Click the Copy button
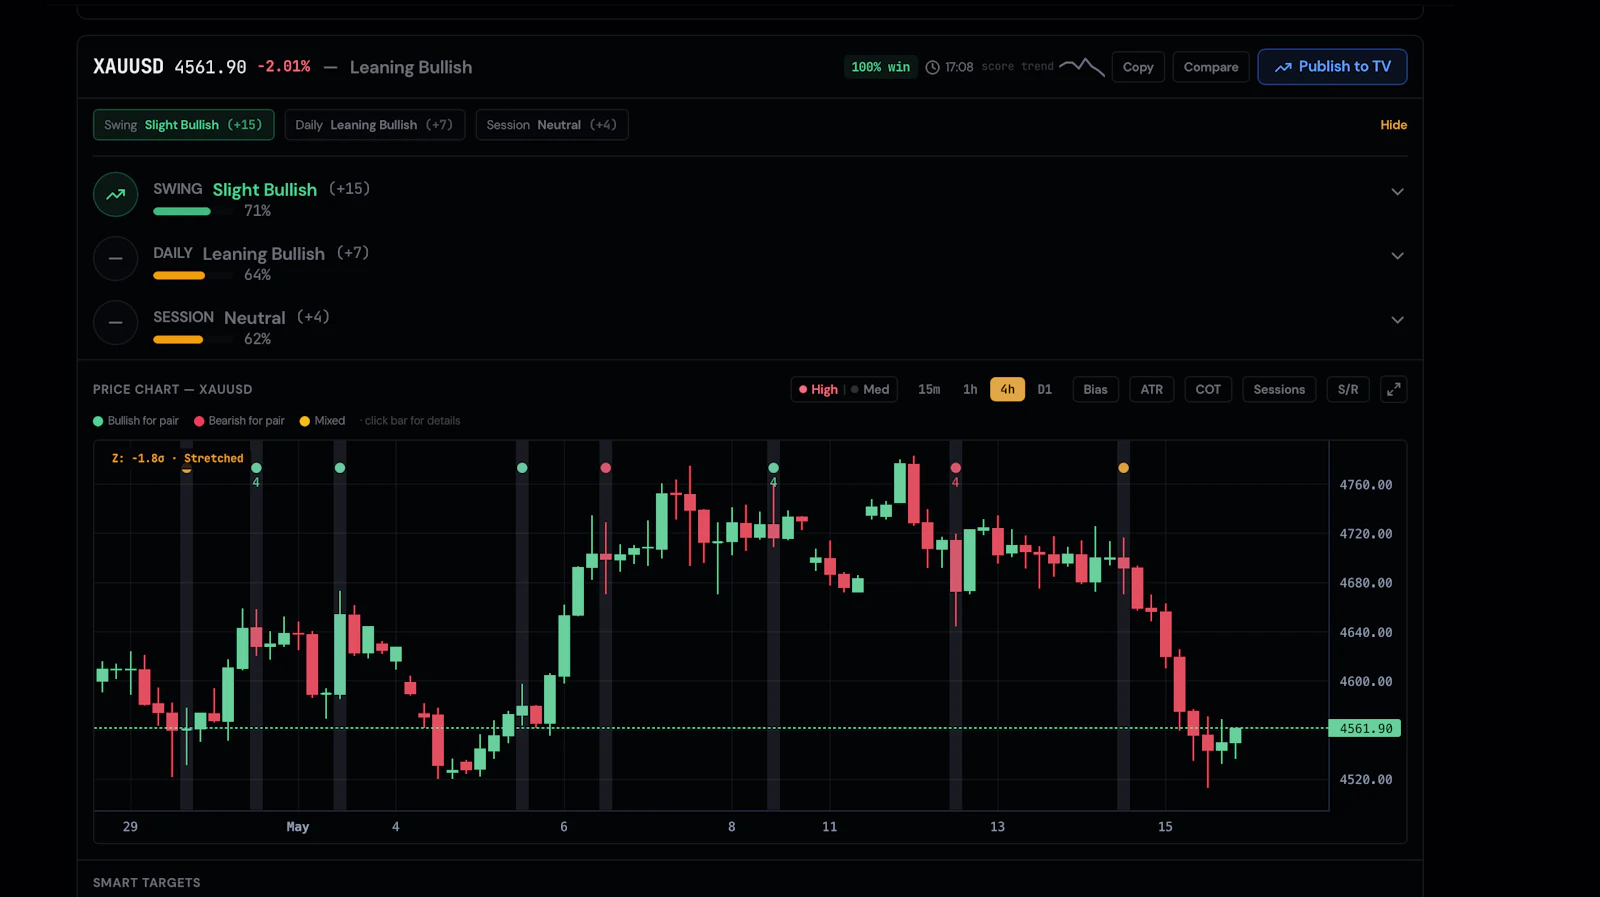The height and width of the screenshot is (897, 1600). pos(1138,67)
